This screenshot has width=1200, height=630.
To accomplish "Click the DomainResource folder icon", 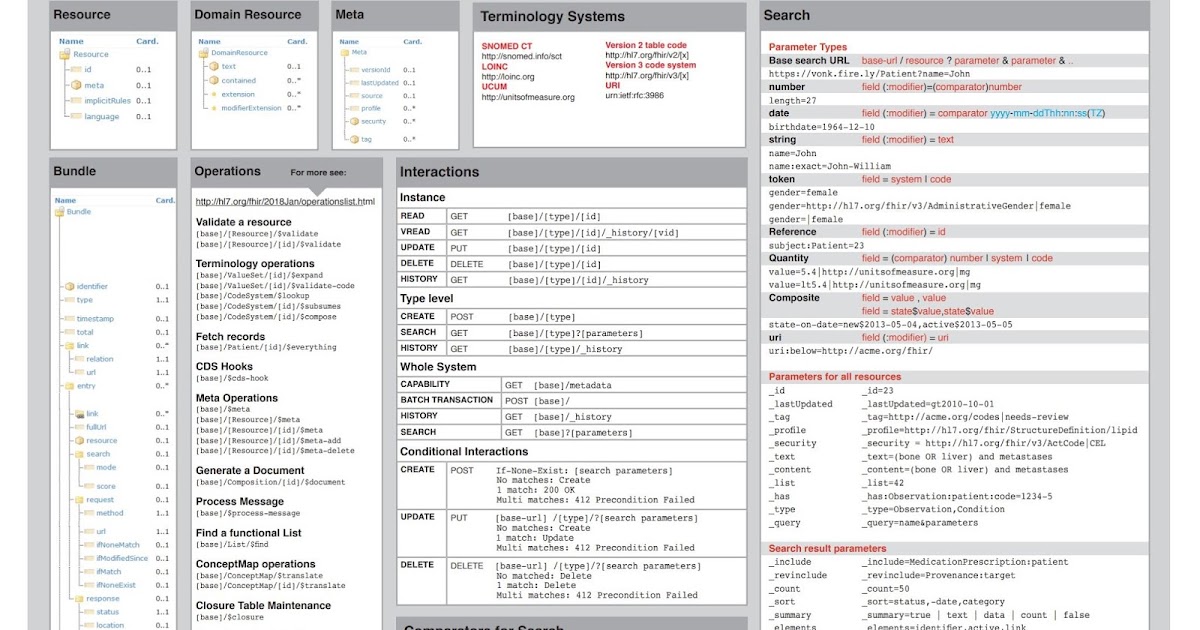I will pos(203,53).
